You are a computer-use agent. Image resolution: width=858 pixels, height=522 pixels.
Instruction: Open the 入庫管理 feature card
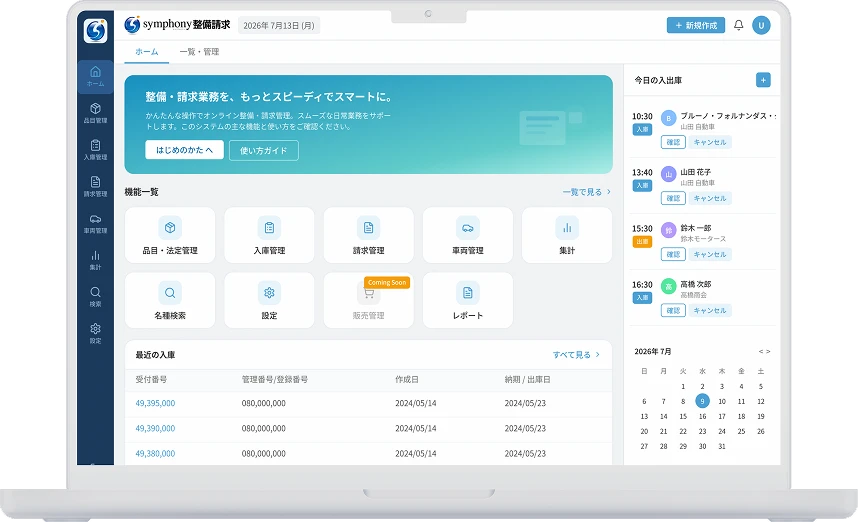point(269,235)
